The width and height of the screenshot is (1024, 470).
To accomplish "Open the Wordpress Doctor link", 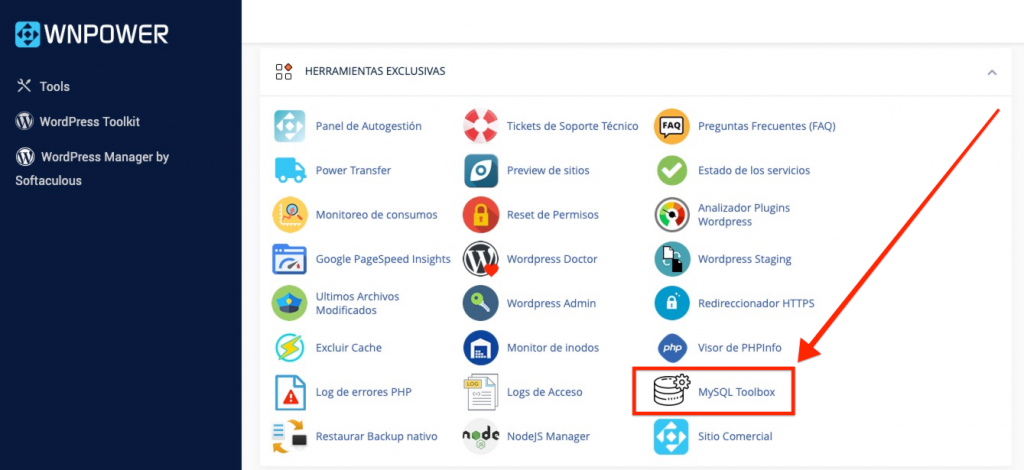I will [552, 259].
